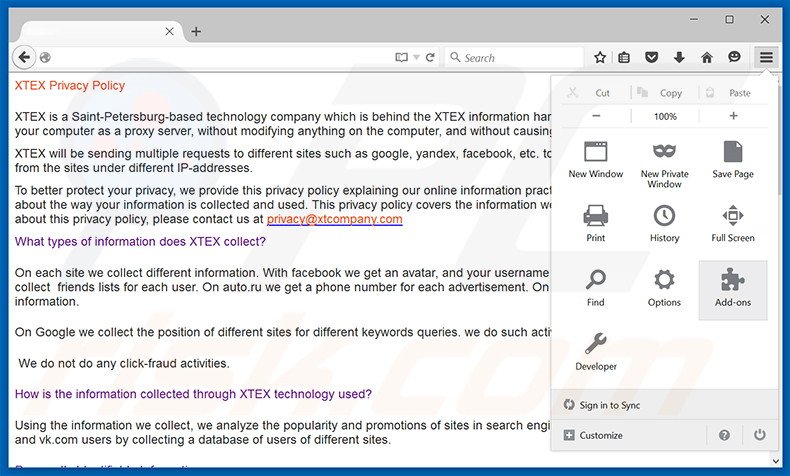The height and width of the screenshot is (476, 790).
Task: Open a new tab with plus
Action: [x=196, y=32]
